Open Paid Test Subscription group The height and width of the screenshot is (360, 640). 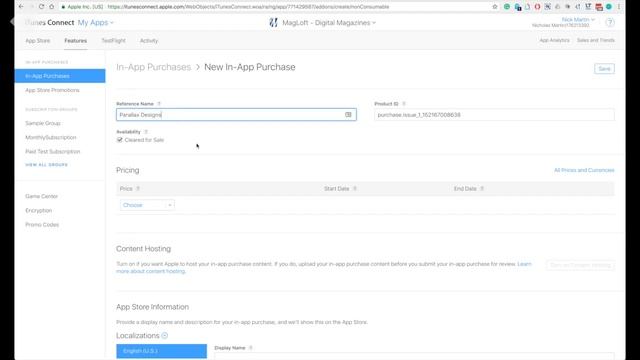pos(53,151)
